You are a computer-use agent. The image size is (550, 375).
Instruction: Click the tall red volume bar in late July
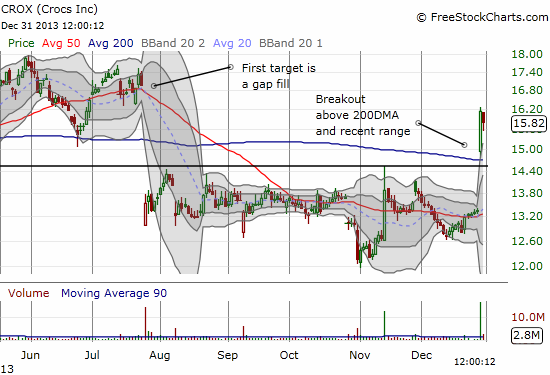tap(145, 323)
